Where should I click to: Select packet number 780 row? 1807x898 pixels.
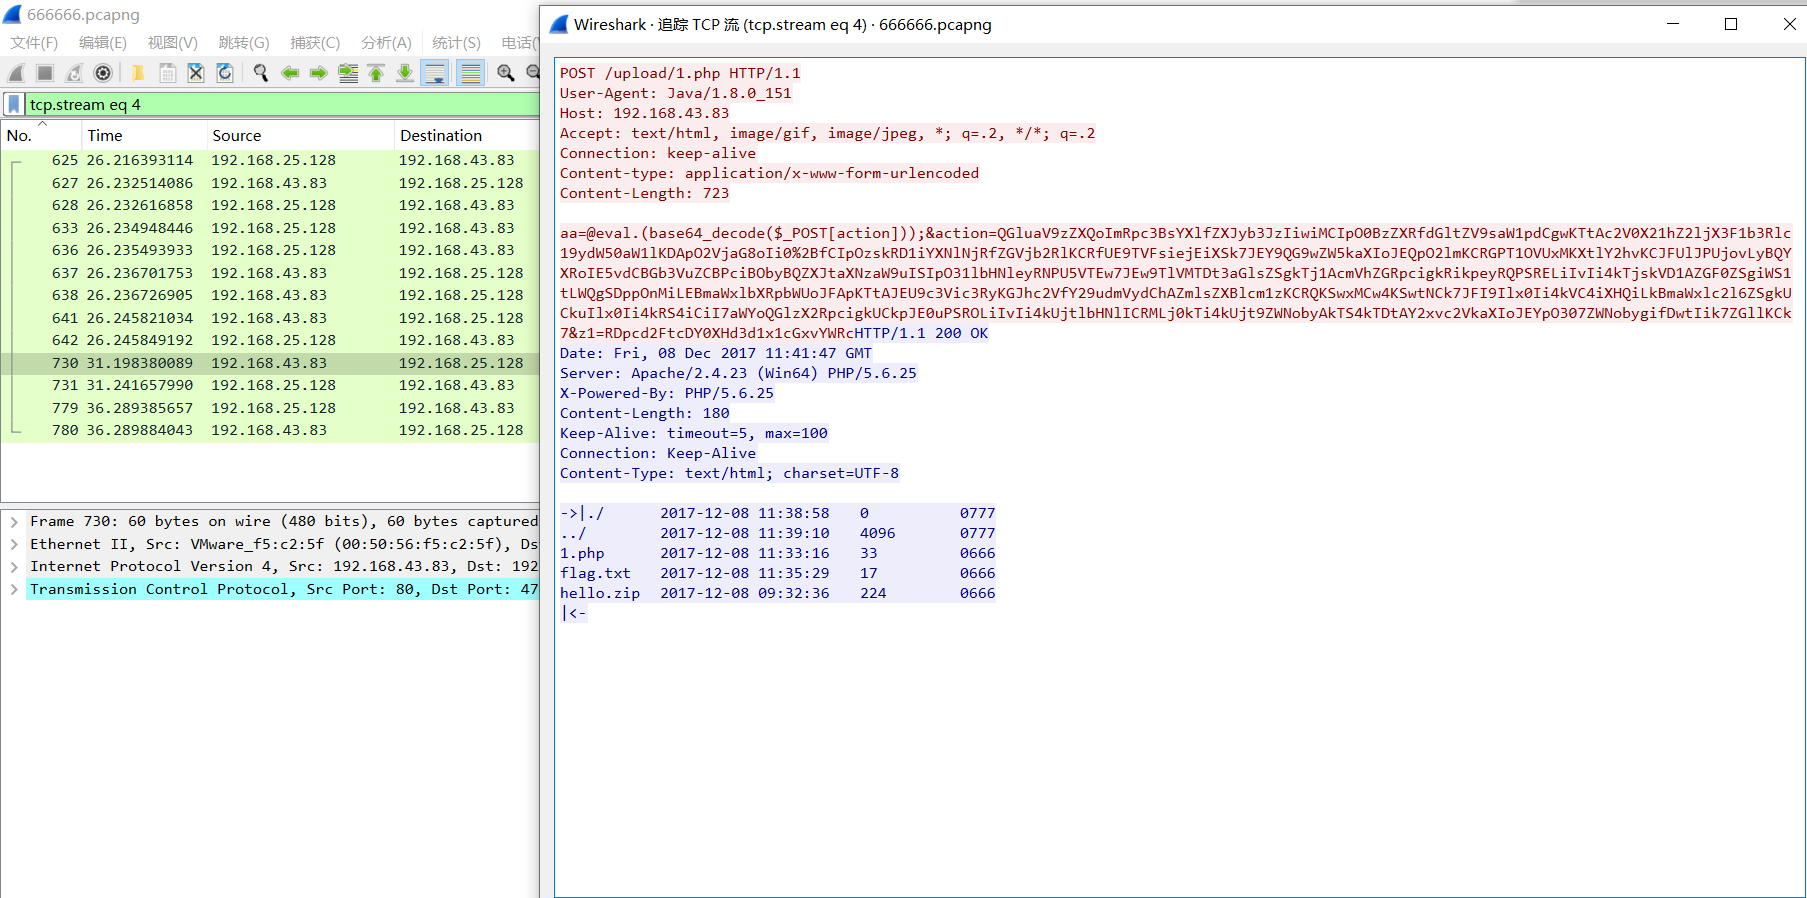[270, 430]
